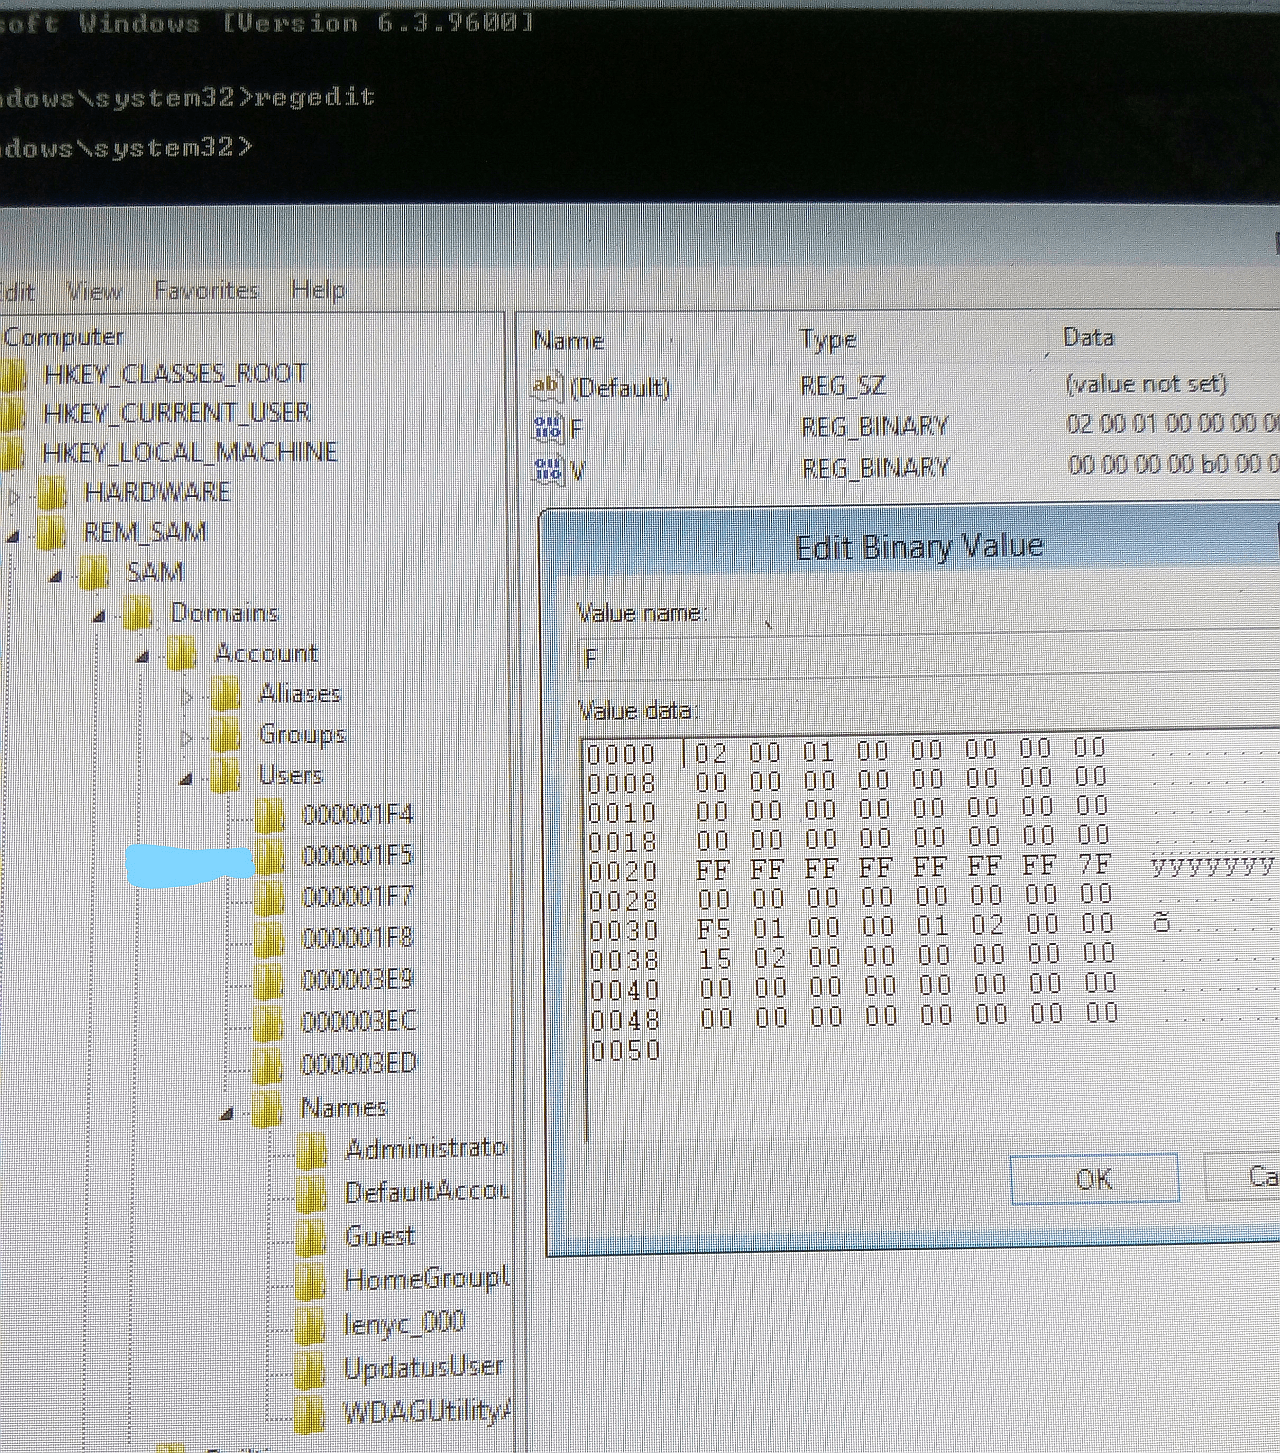The image size is (1280, 1453).
Task: Select the HKEY_CURRENT_USER folder icon
Action: pyautogui.click(x=12, y=414)
